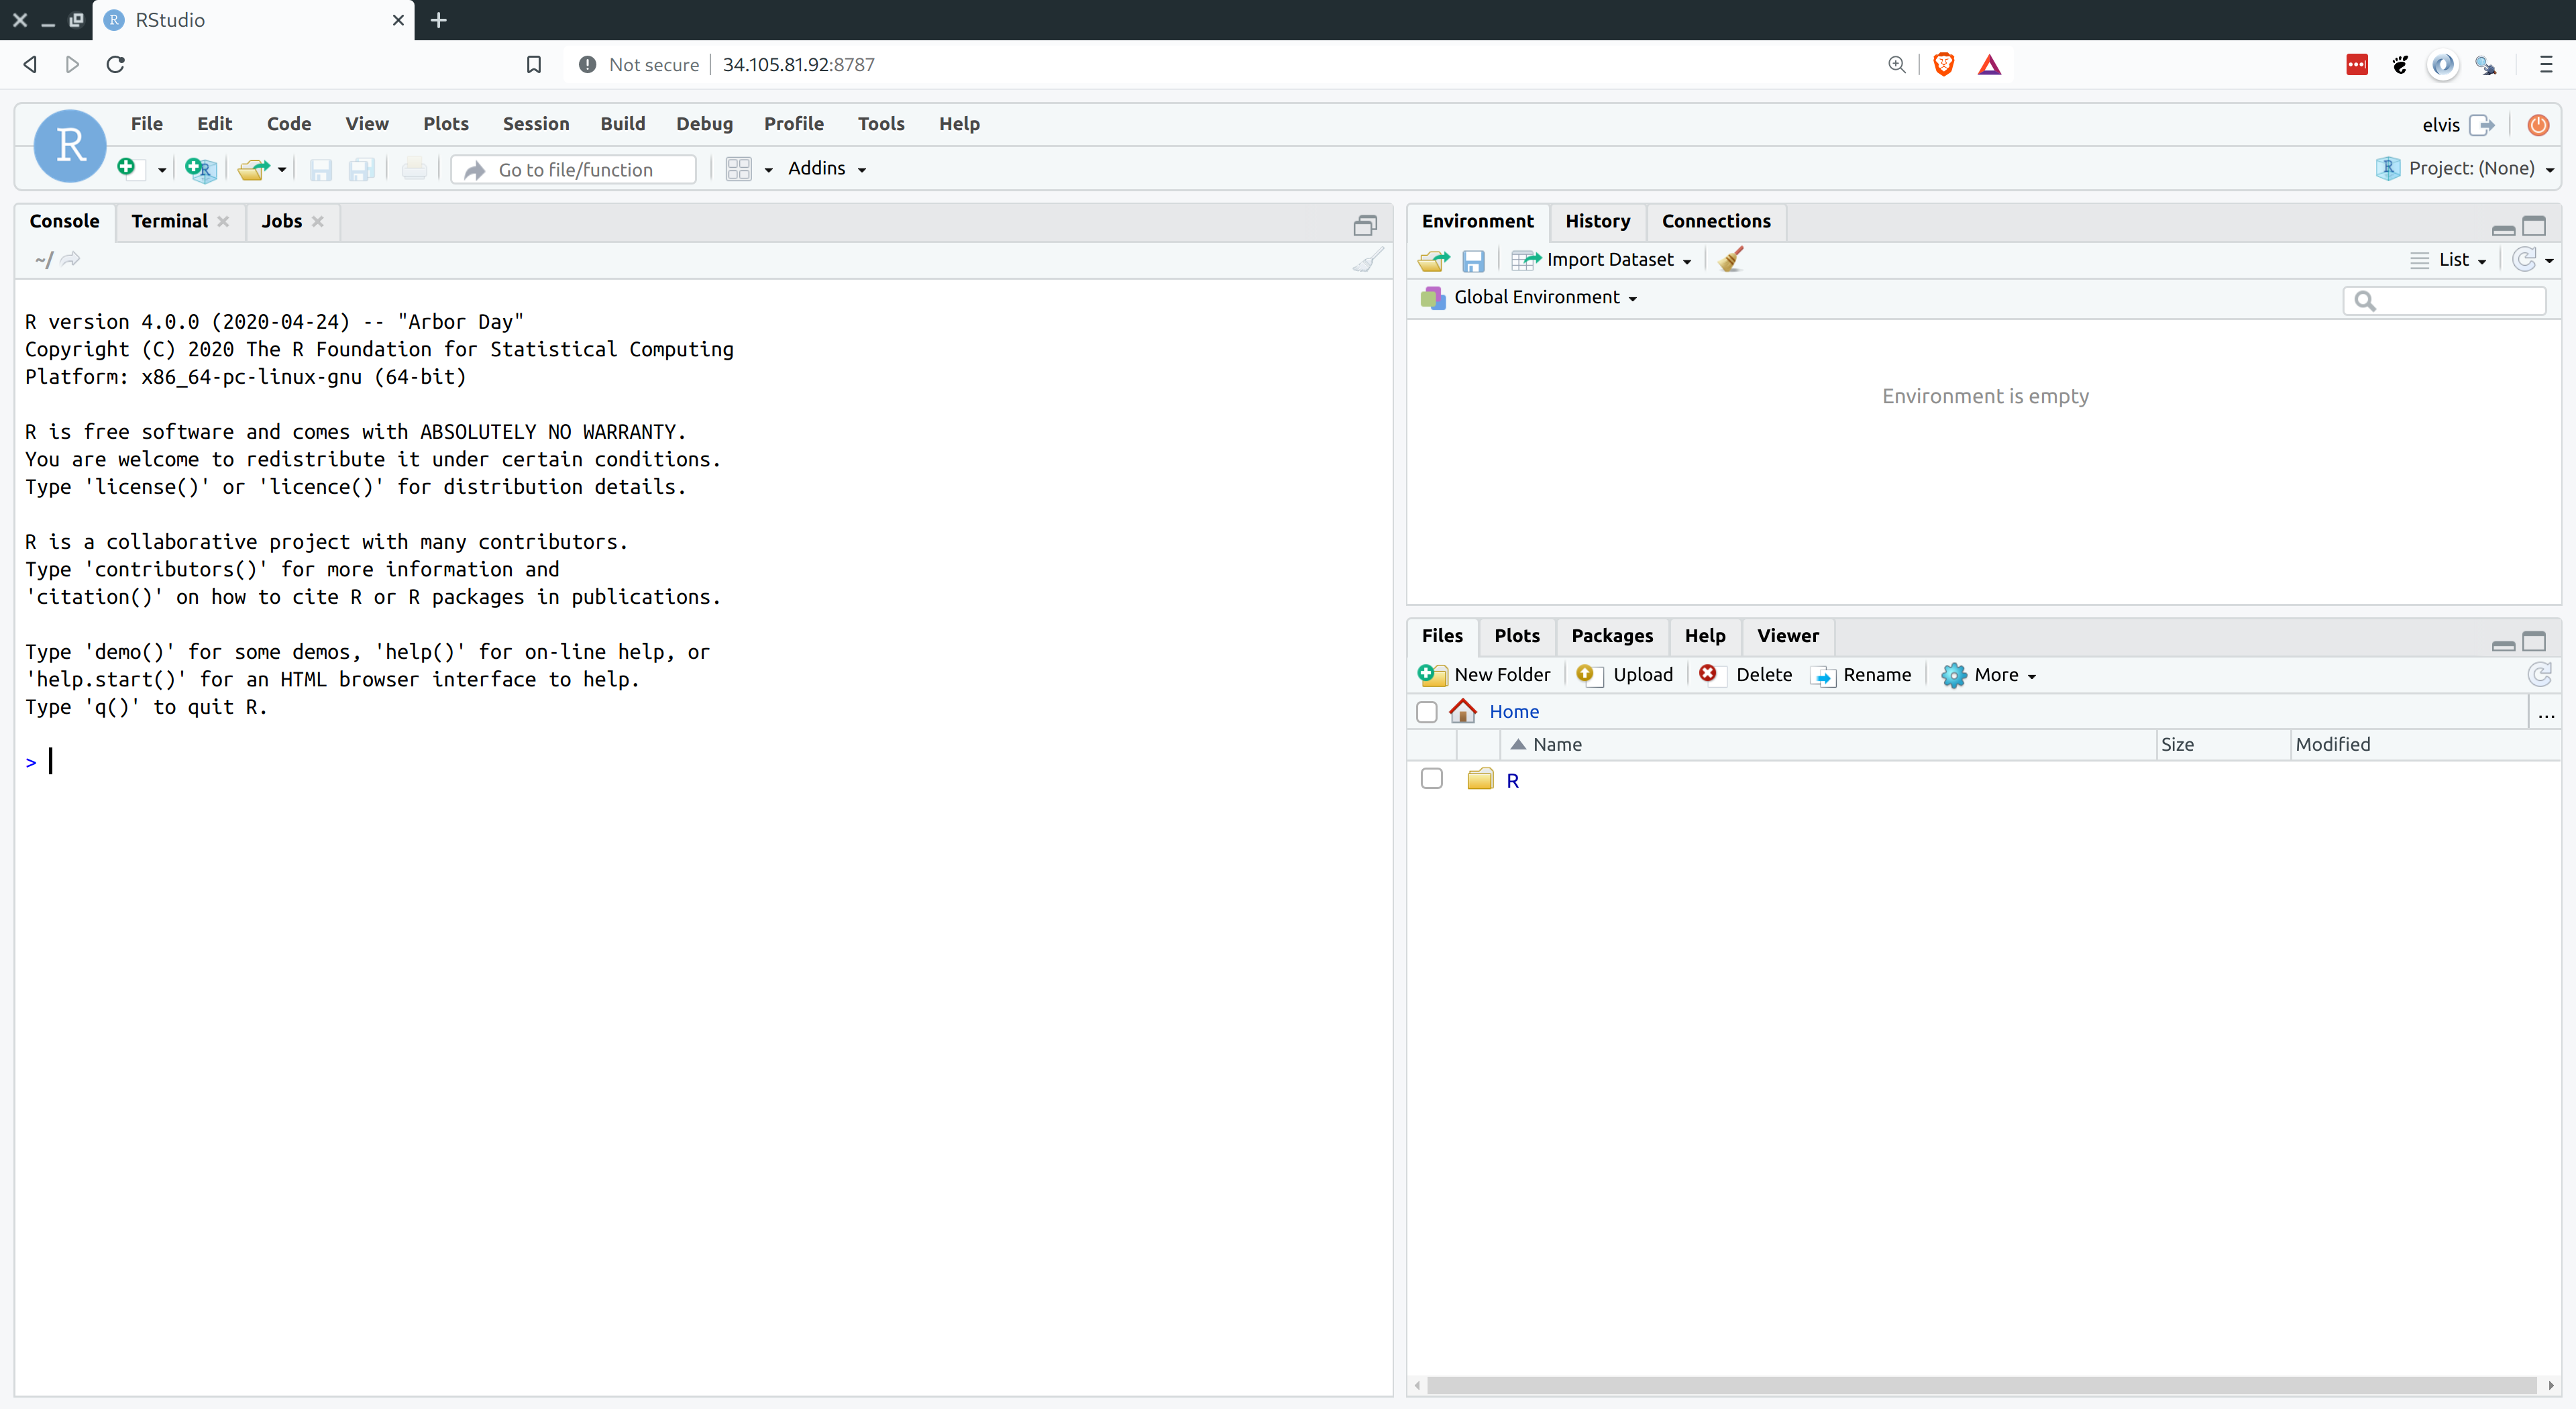
Task: Open a new browser tab
Action: 438,20
